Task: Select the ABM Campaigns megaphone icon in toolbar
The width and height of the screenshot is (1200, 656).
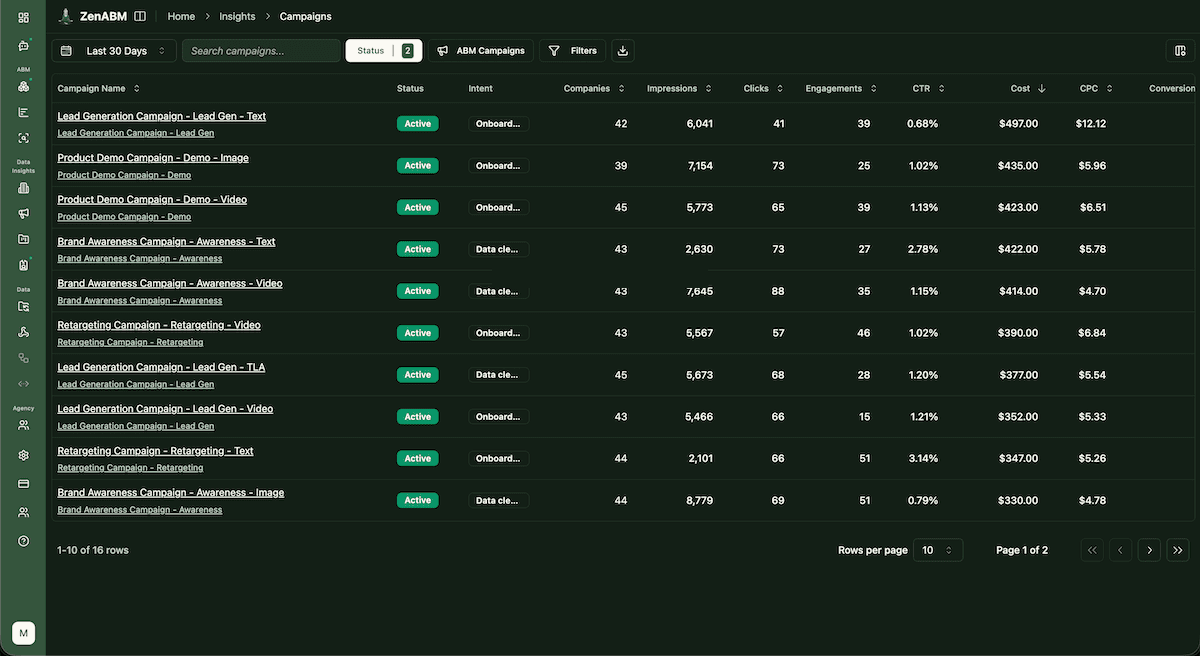Action: point(444,50)
